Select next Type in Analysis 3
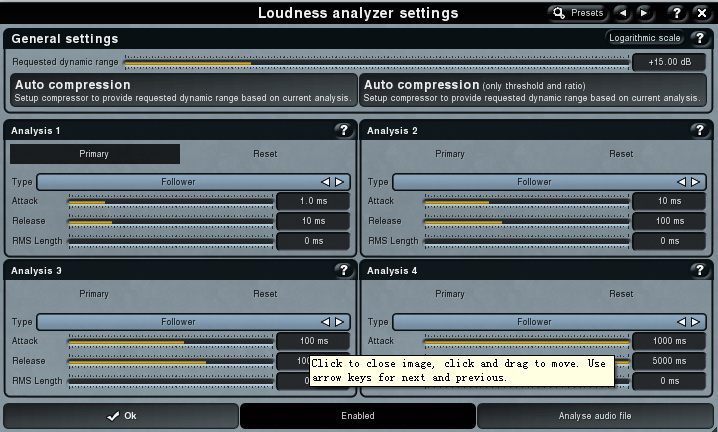Image resolution: width=718 pixels, height=432 pixels. click(x=339, y=322)
